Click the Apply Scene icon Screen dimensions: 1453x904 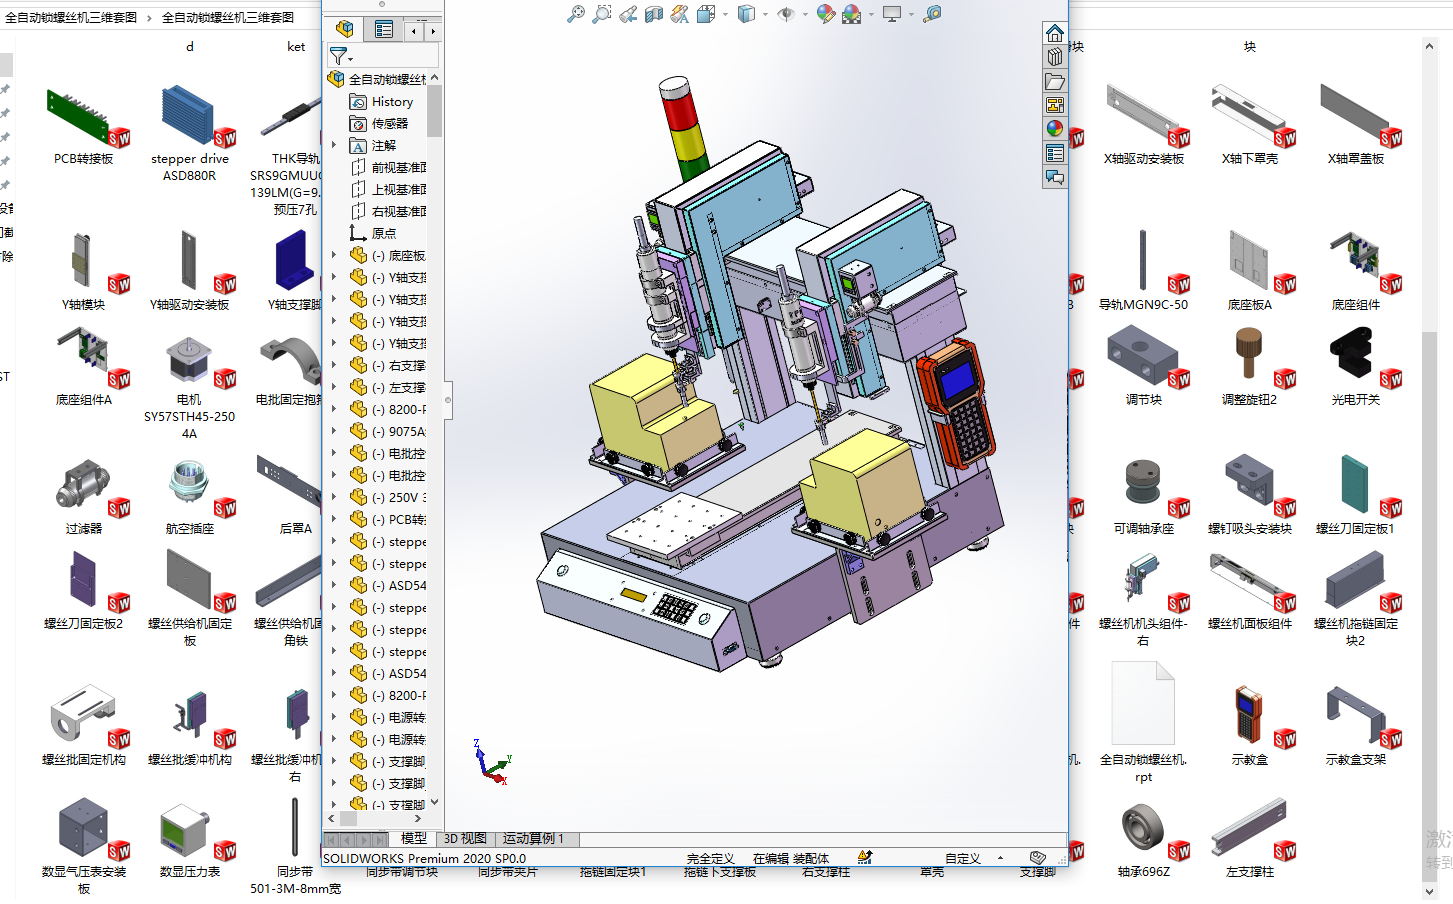click(x=852, y=14)
